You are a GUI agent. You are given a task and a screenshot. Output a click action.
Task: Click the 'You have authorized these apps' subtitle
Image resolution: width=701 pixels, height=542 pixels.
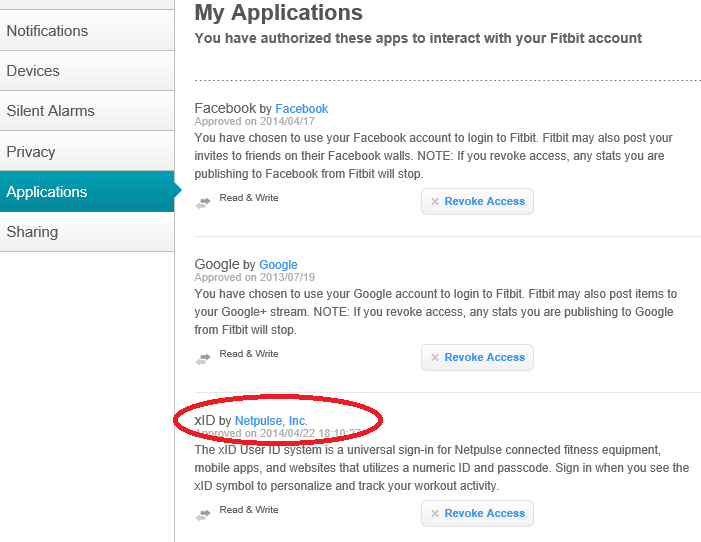click(x=418, y=38)
